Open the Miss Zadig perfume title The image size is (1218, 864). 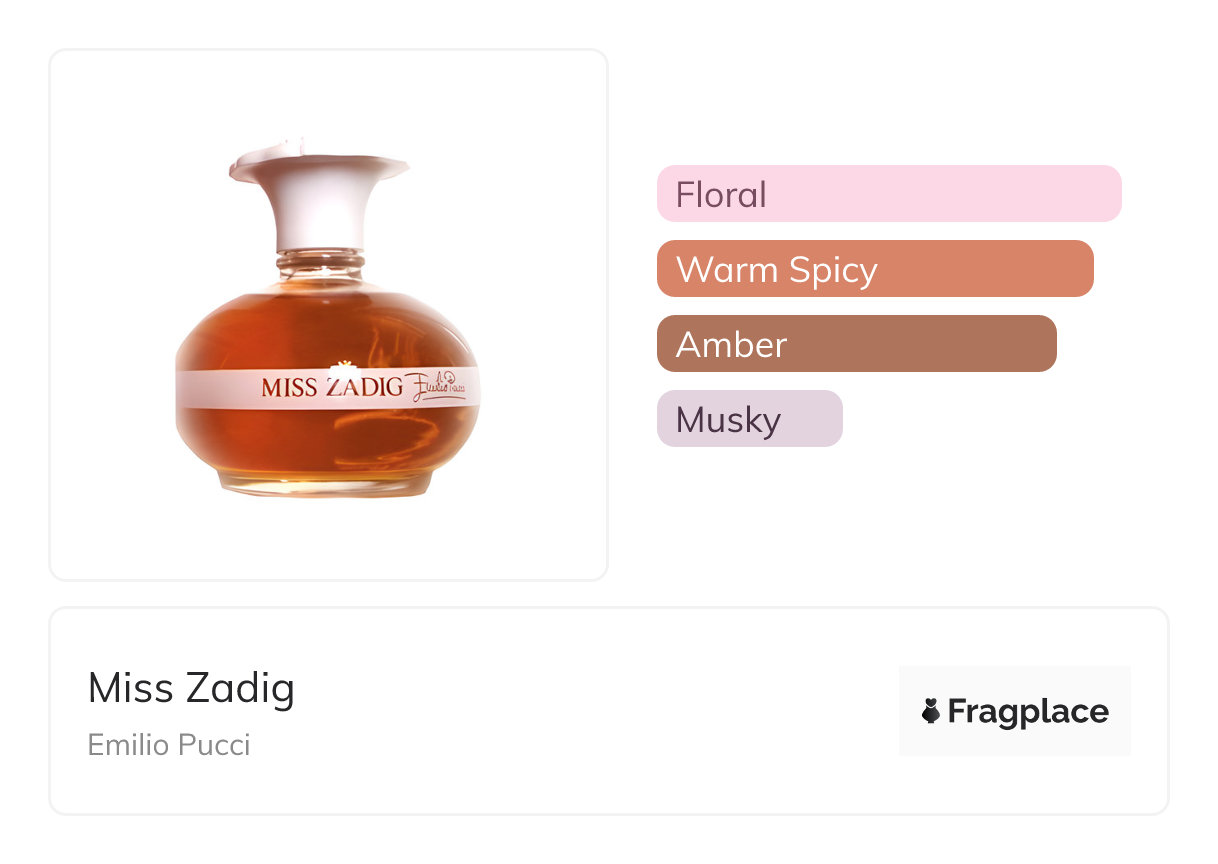tap(191, 688)
